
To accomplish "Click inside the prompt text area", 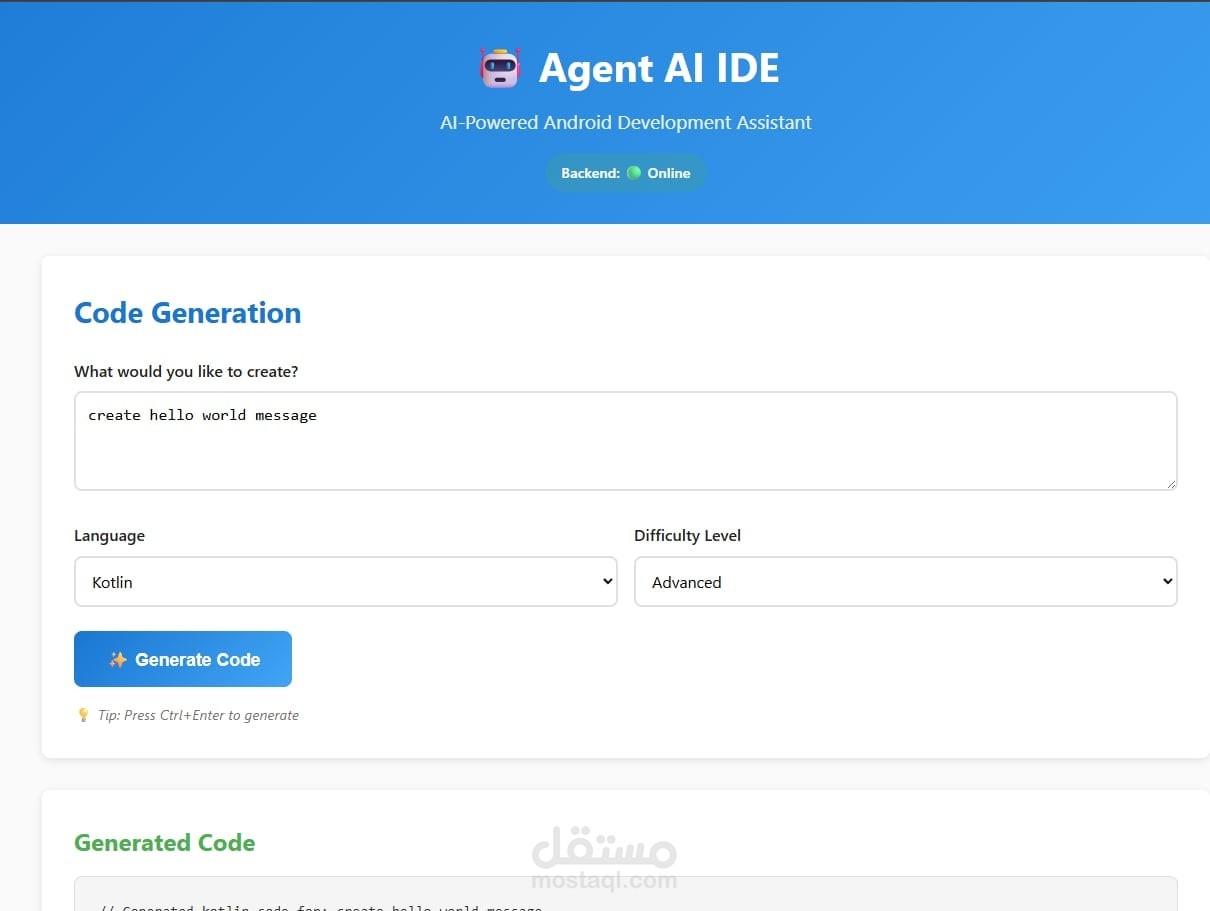I will pos(626,440).
